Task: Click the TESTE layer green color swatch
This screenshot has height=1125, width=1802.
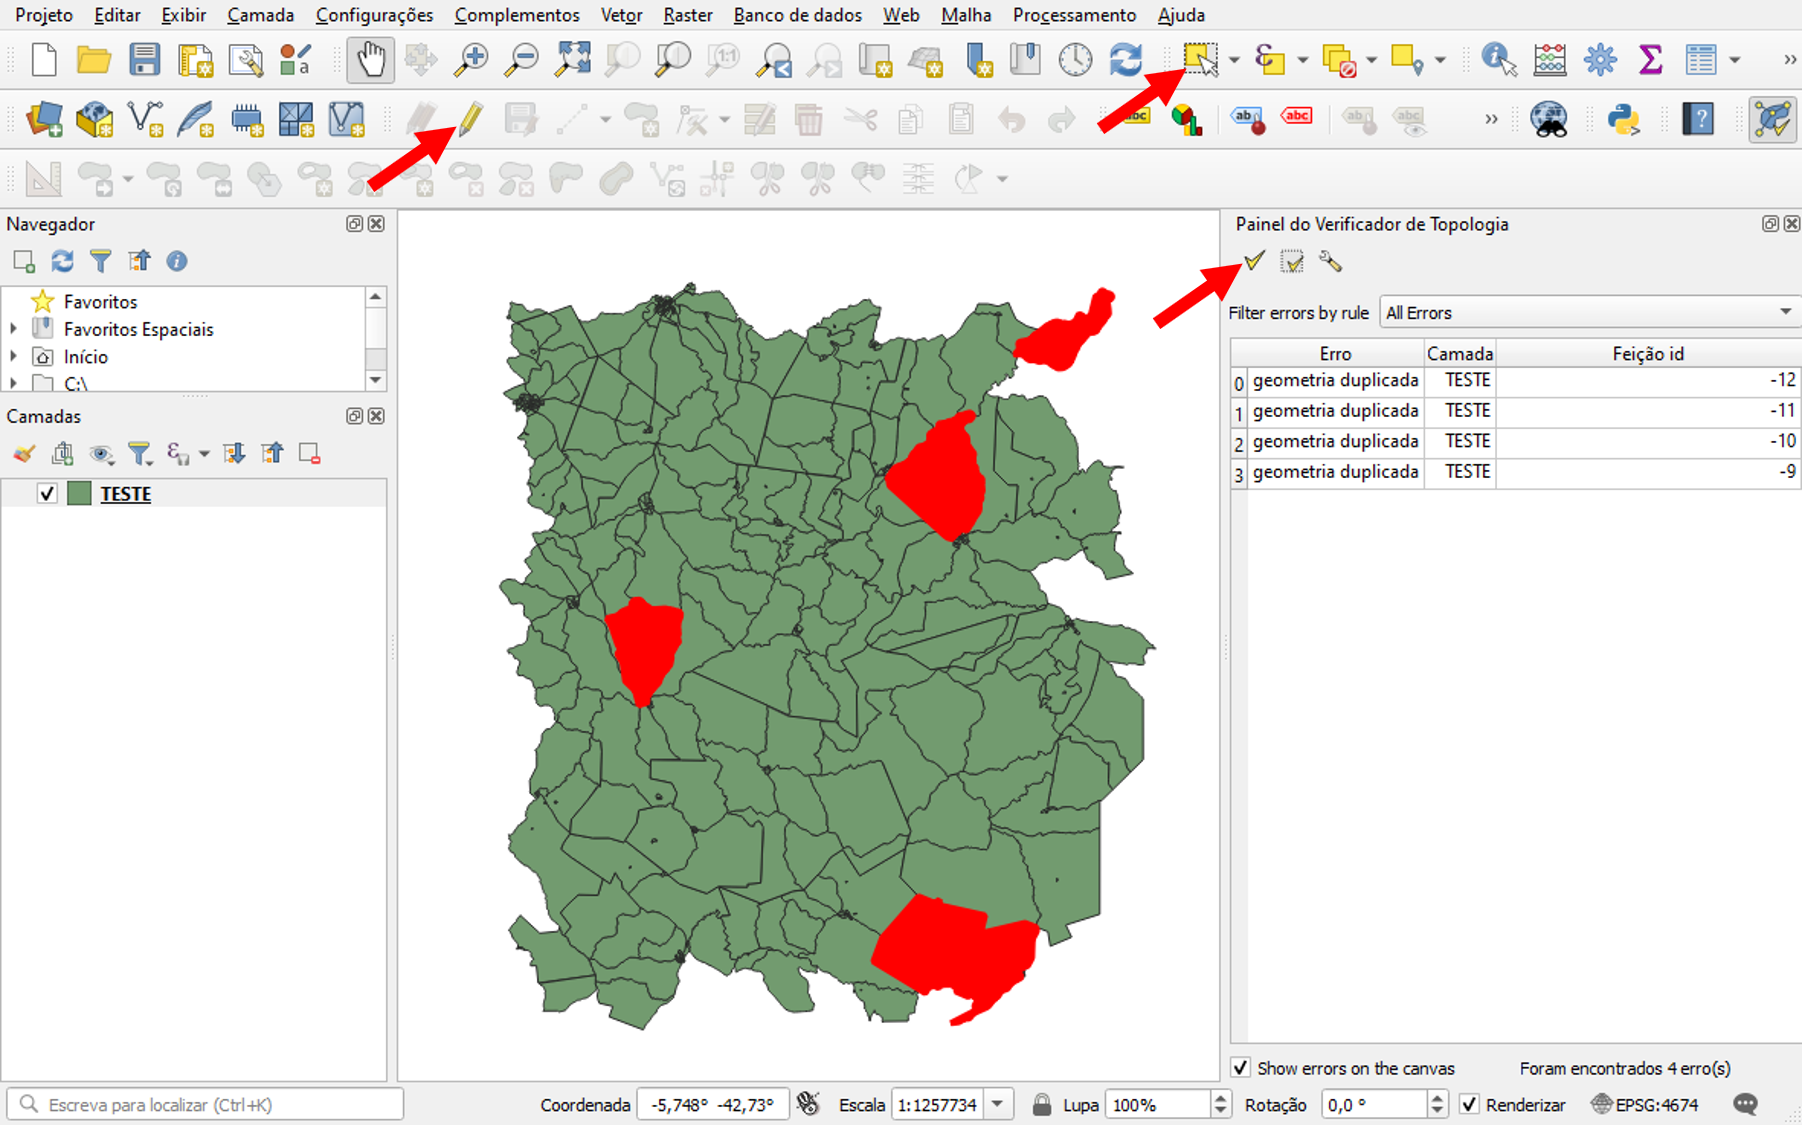Action: point(79,494)
